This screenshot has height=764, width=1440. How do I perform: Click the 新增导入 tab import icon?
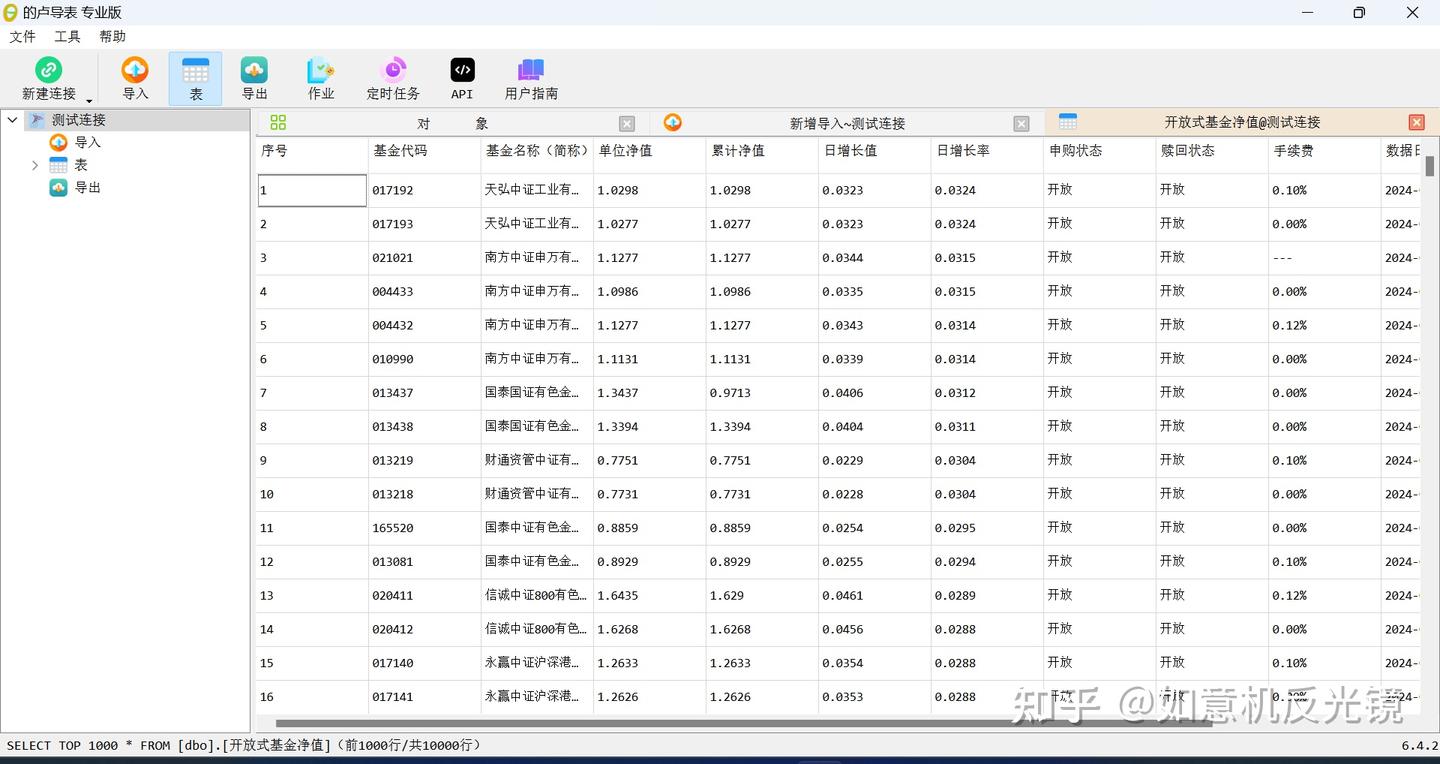673,122
